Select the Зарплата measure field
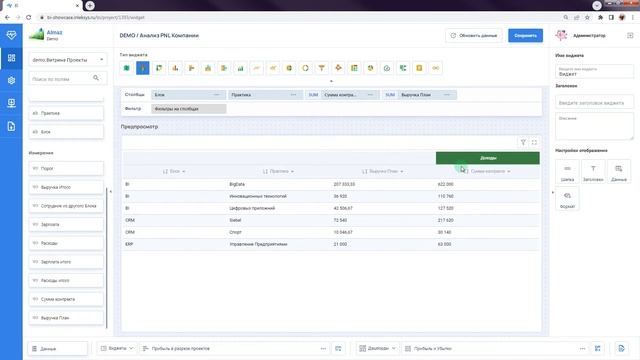Screen dimensions: 640x360 (66, 224)
